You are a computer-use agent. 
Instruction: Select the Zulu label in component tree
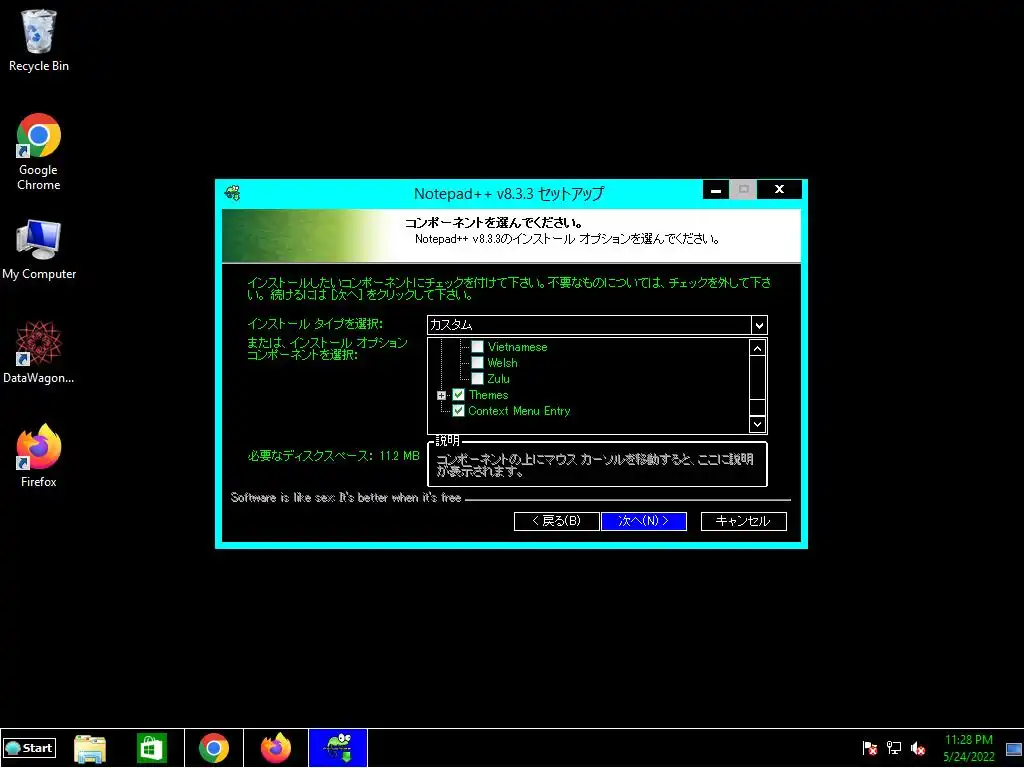click(498, 379)
